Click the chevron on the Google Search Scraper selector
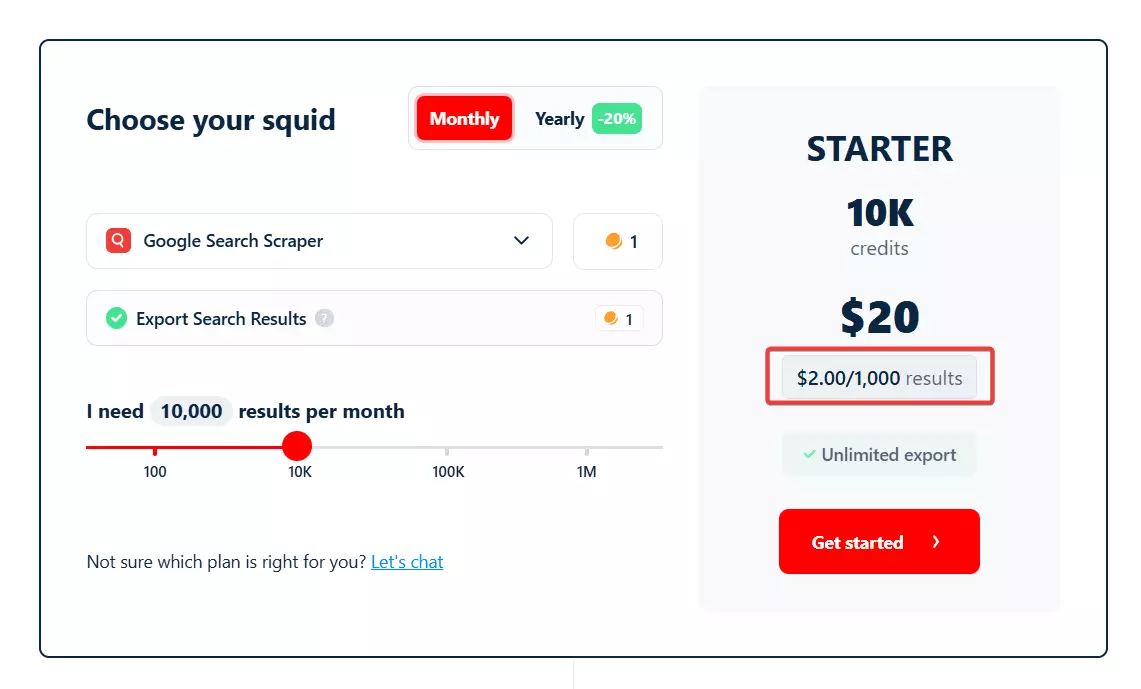 pos(521,241)
